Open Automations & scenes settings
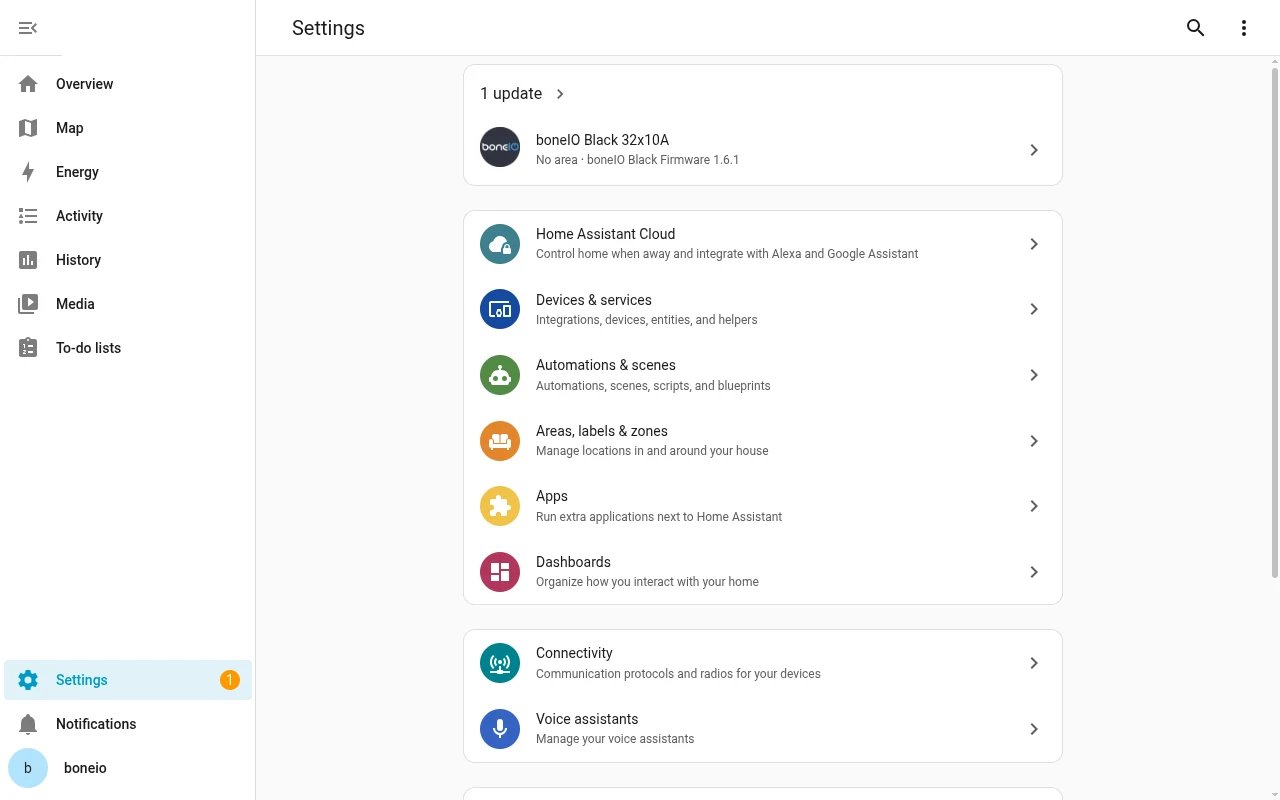 [763, 375]
